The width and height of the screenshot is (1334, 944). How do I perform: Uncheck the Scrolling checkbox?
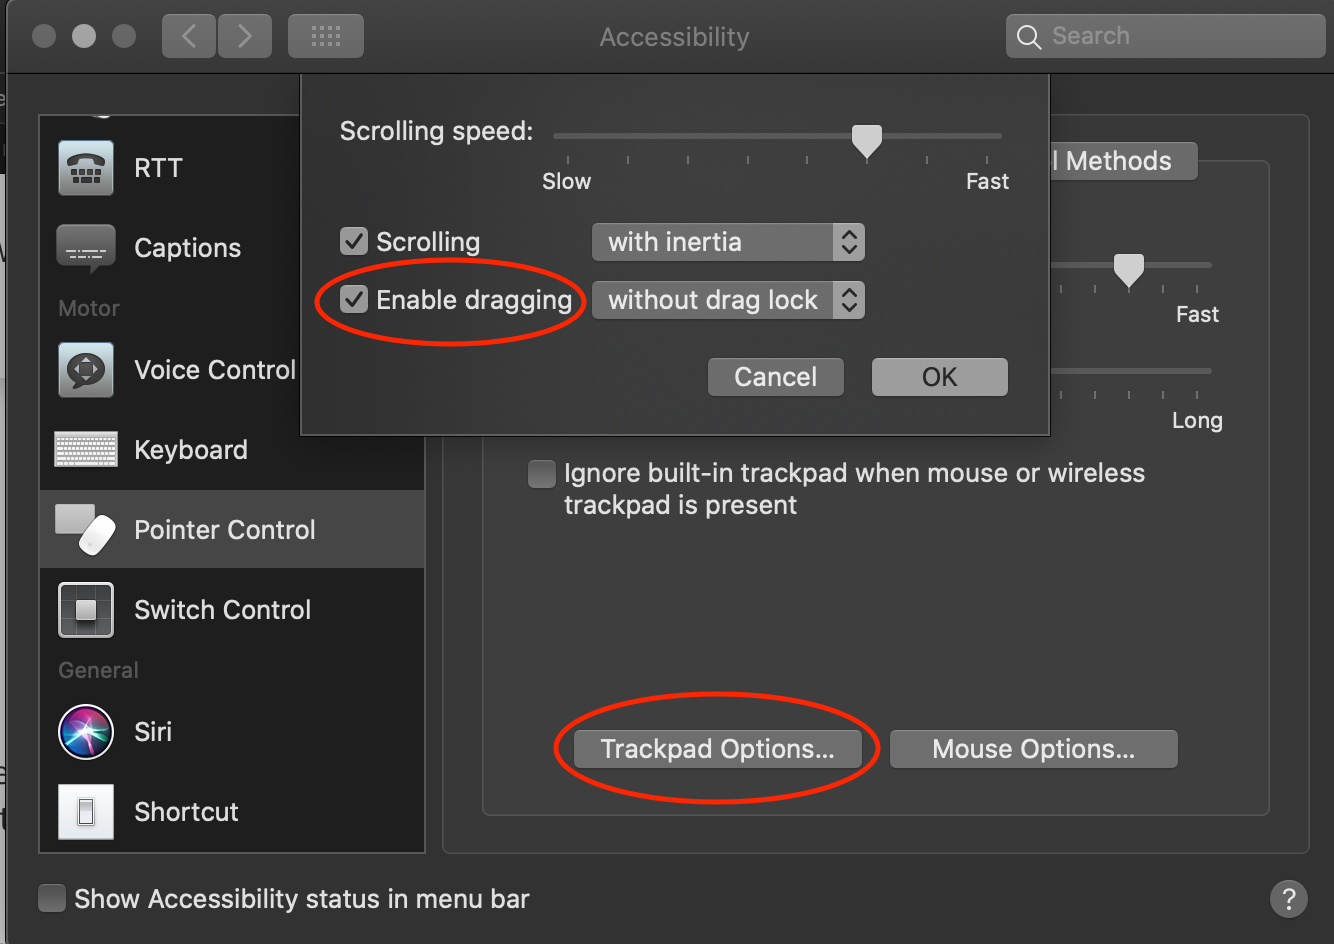coord(354,241)
